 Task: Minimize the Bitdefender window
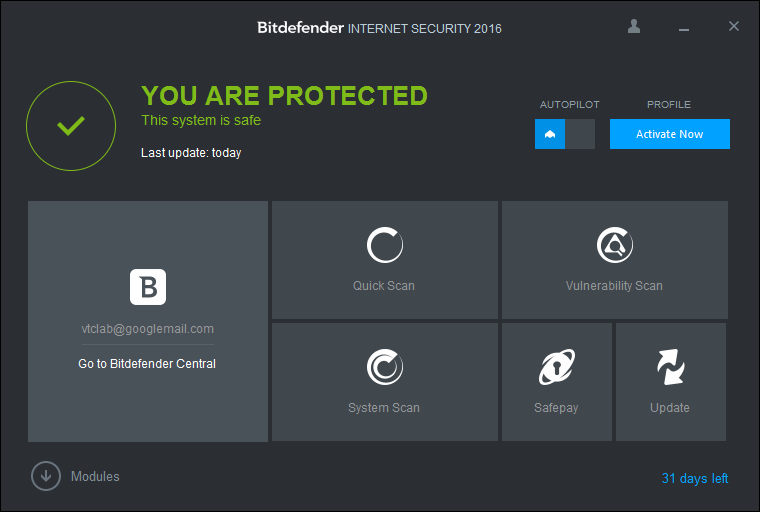(684, 27)
